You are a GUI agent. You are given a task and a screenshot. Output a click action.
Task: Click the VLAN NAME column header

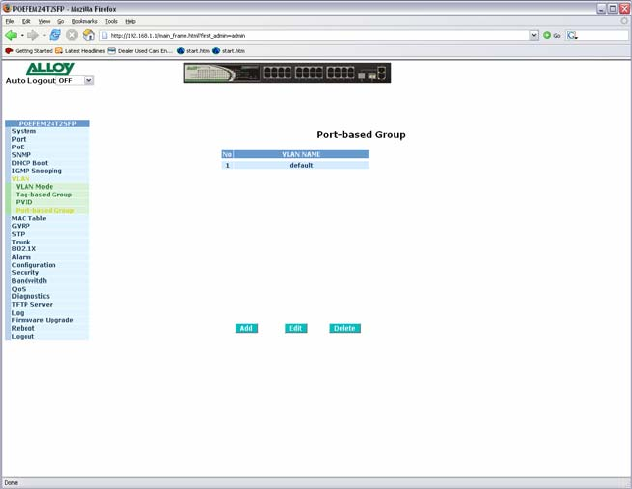pyautogui.click(x=301, y=154)
